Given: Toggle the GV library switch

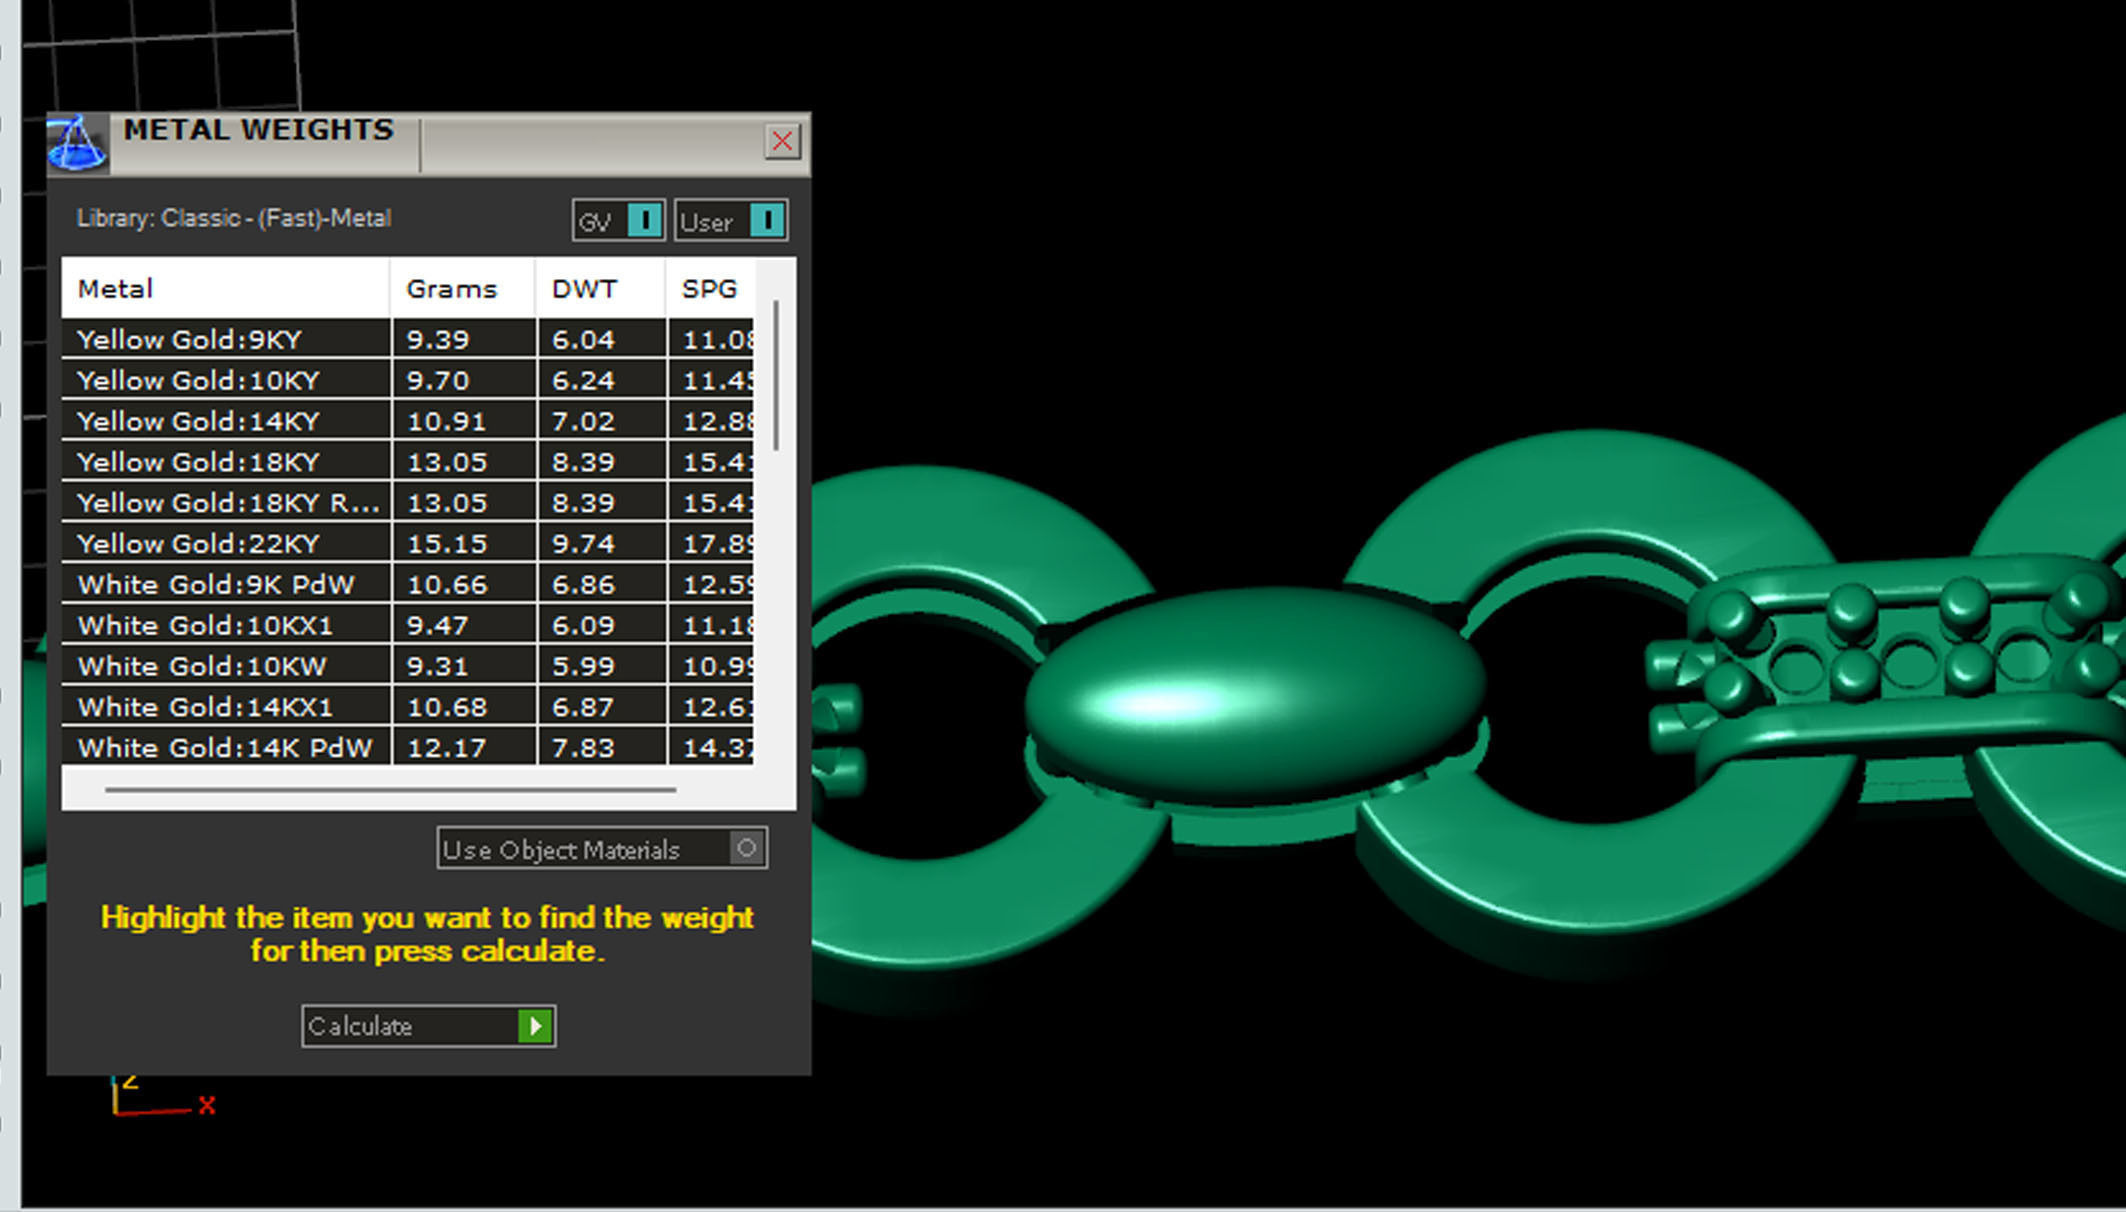Looking at the screenshot, I should tap(644, 220).
